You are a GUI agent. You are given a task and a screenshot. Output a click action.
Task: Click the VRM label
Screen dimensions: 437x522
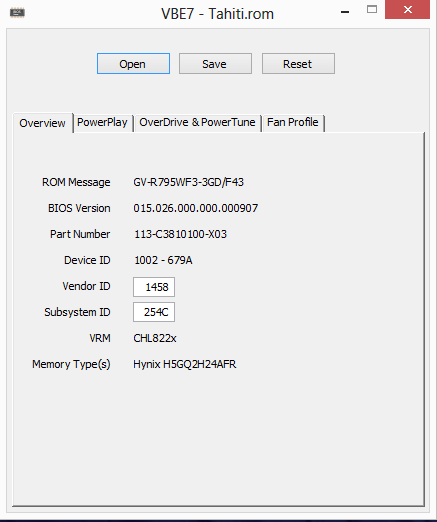click(x=100, y=338)
